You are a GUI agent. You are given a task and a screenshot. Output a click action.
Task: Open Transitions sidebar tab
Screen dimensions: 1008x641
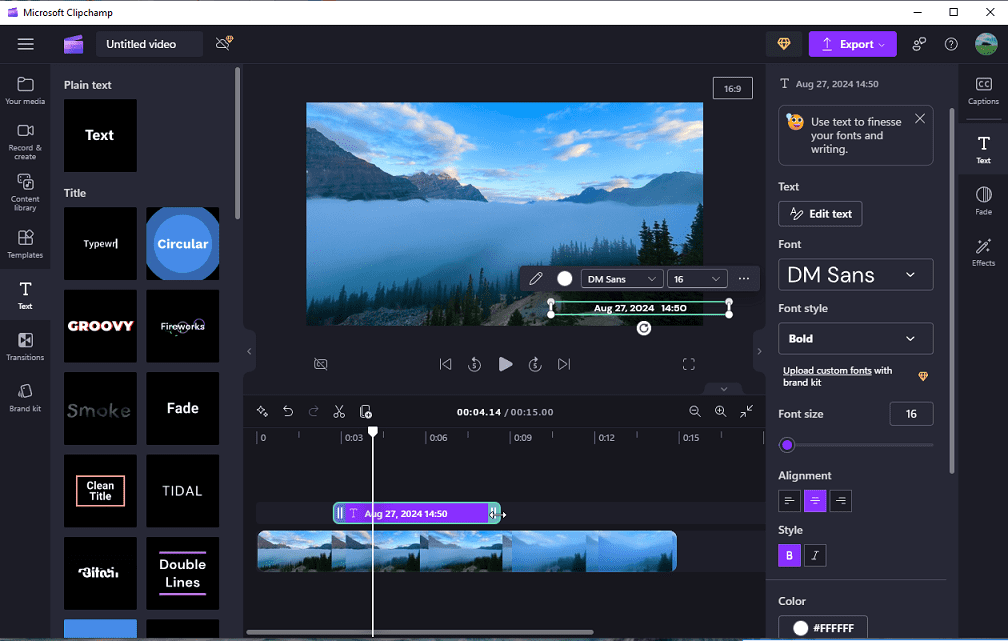pyautogui.click(x=25, y=347)
